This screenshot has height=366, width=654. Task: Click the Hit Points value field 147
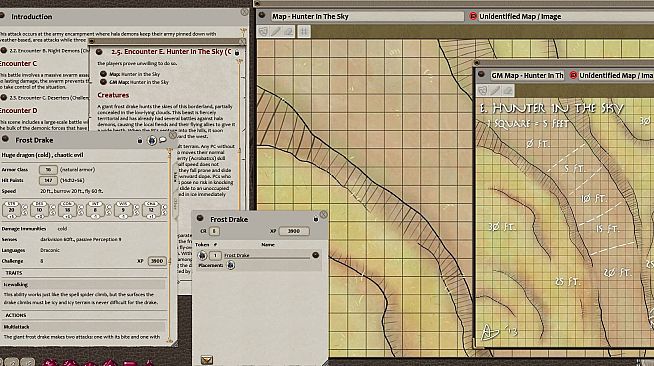coord(48,180)
